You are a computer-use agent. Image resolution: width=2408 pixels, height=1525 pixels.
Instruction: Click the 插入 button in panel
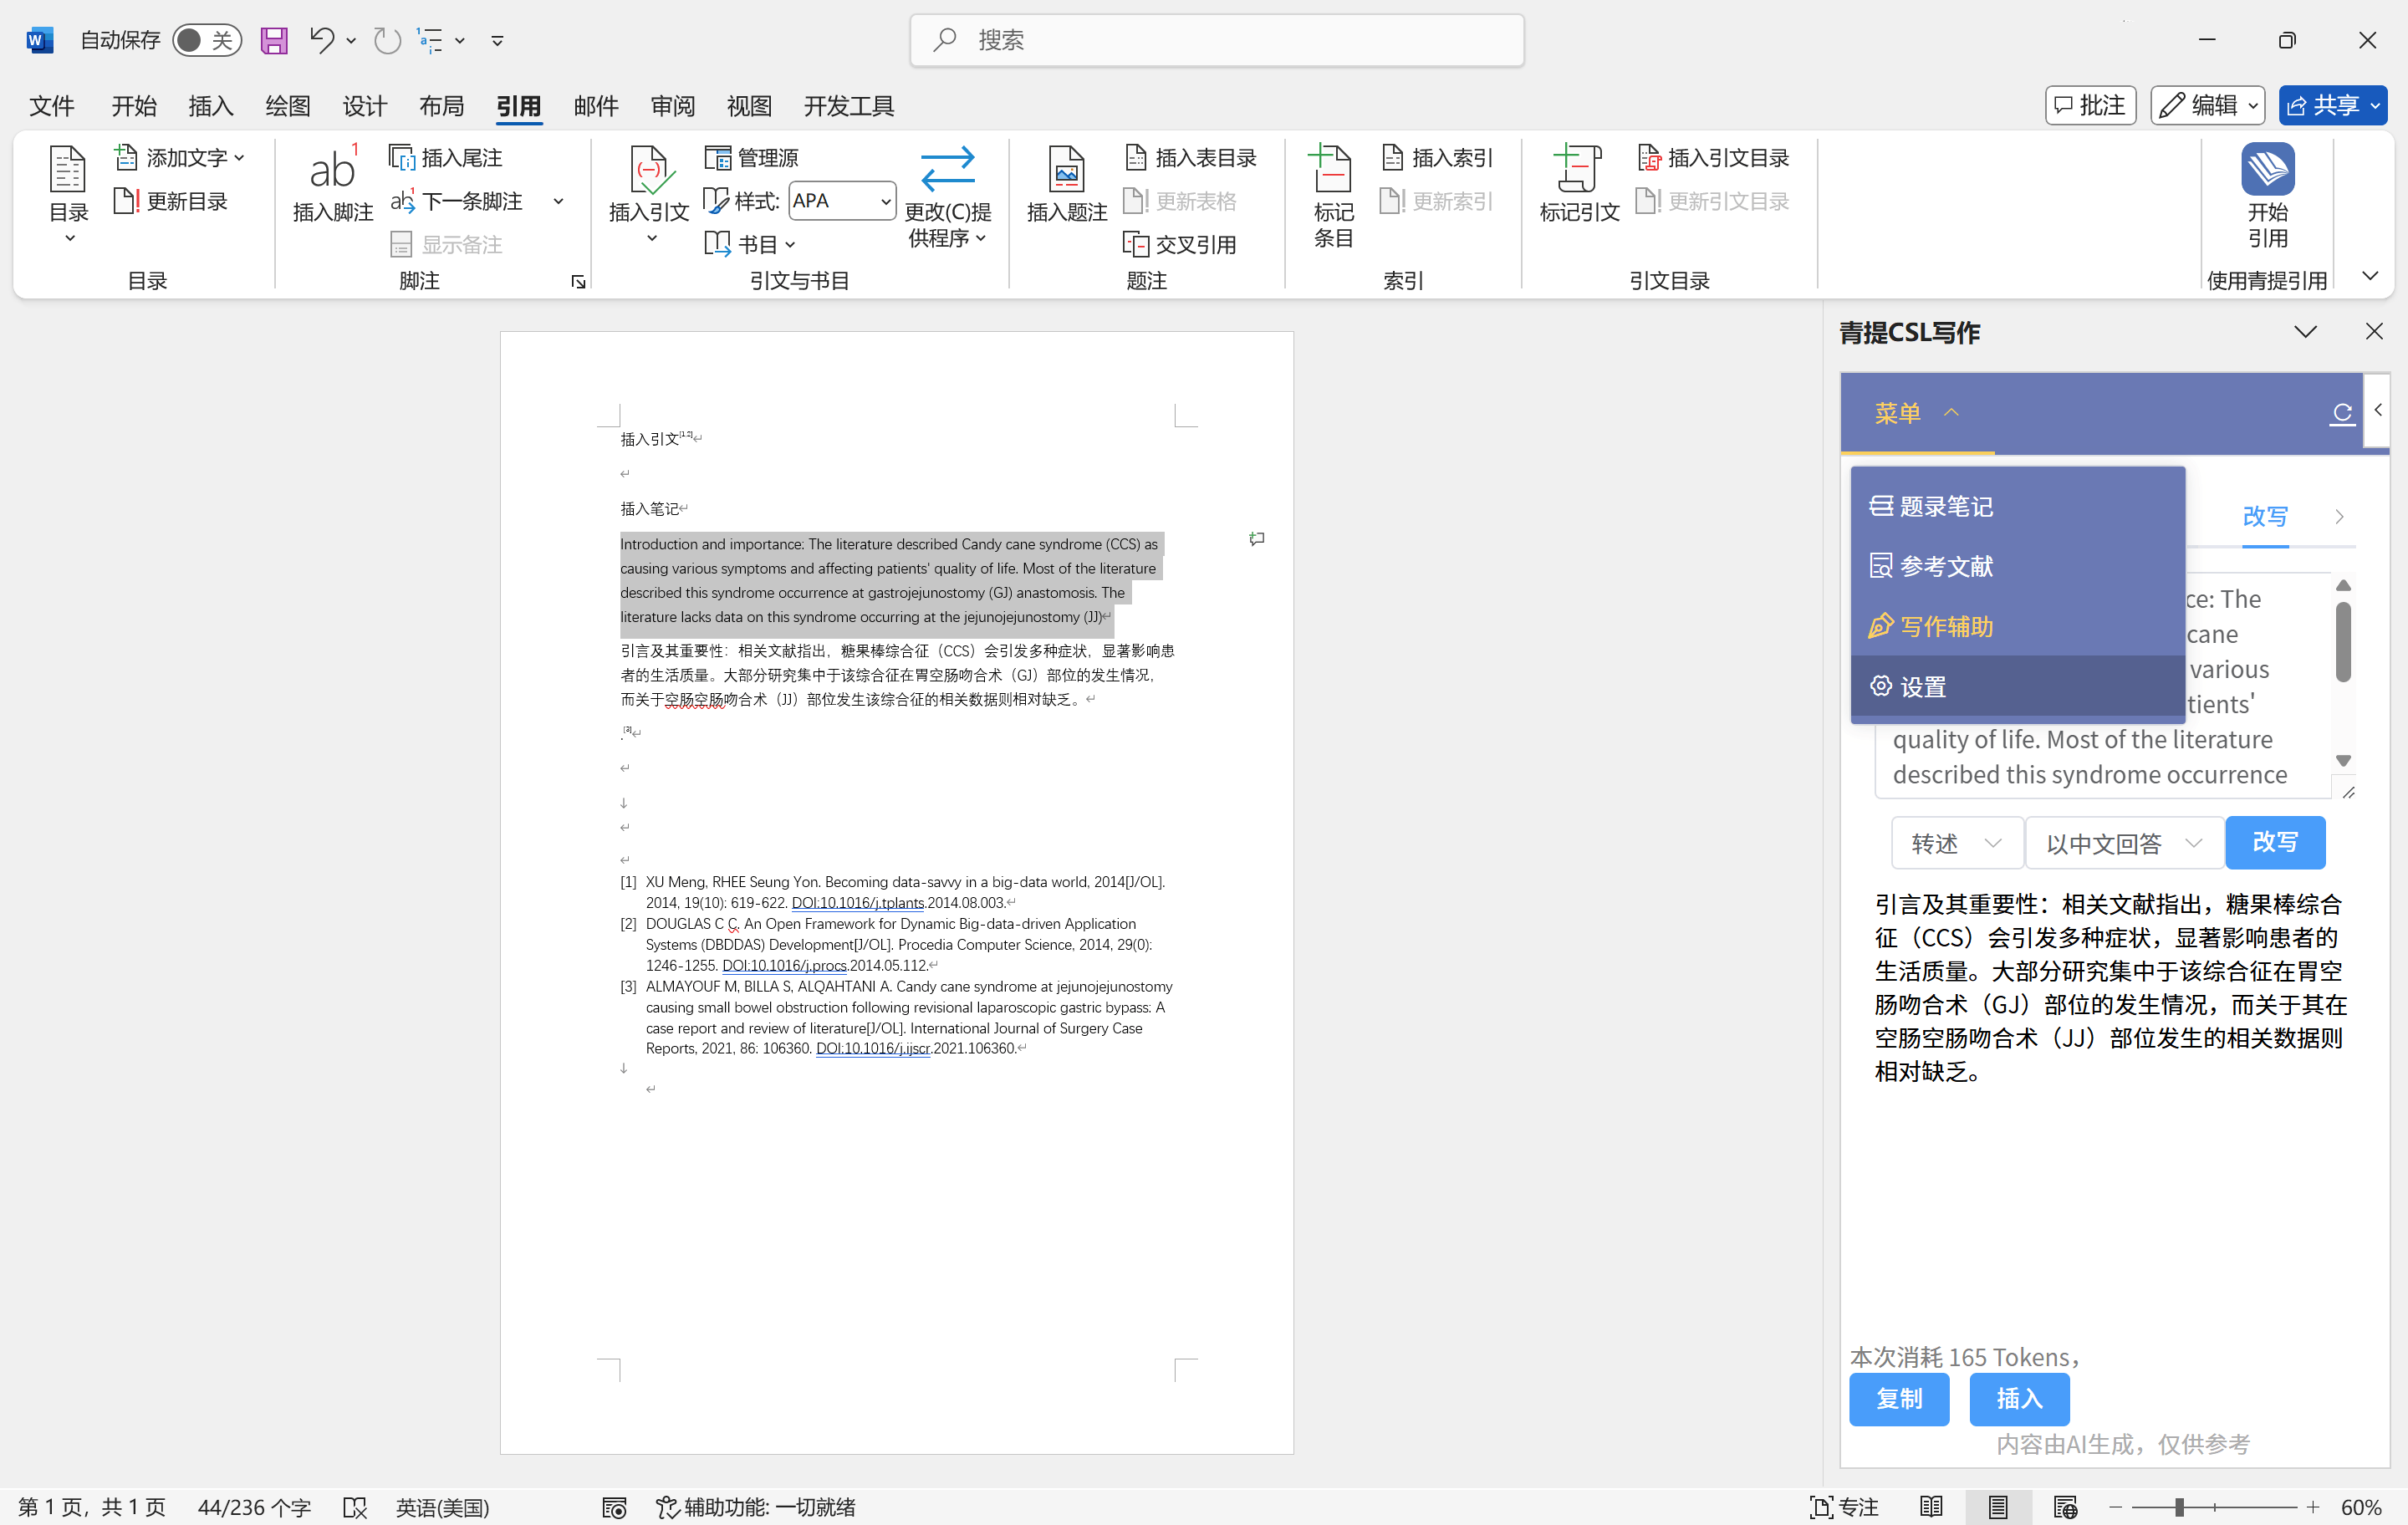coord(2018,1398)
